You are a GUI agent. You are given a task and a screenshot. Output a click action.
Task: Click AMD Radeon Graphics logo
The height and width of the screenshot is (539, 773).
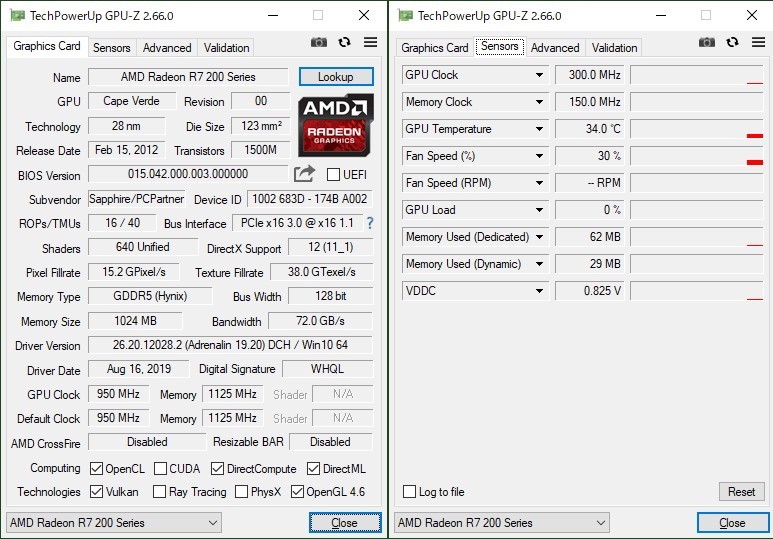pyautogui.click(x=336, y=125)
